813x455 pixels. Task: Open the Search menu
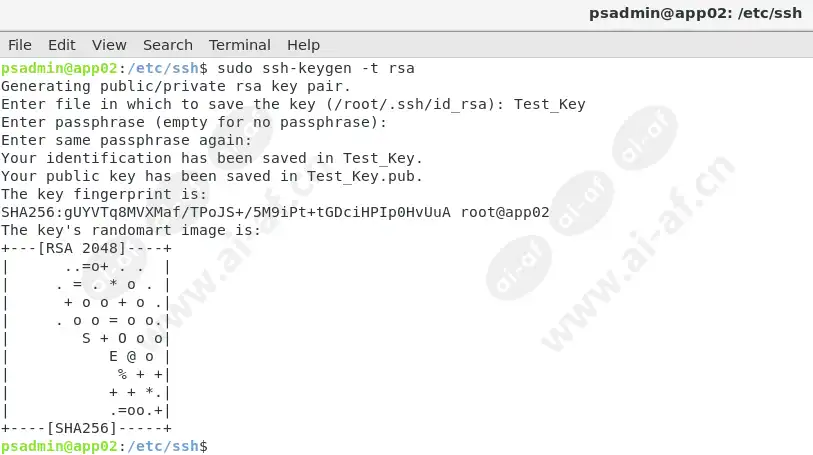(167, 45)
